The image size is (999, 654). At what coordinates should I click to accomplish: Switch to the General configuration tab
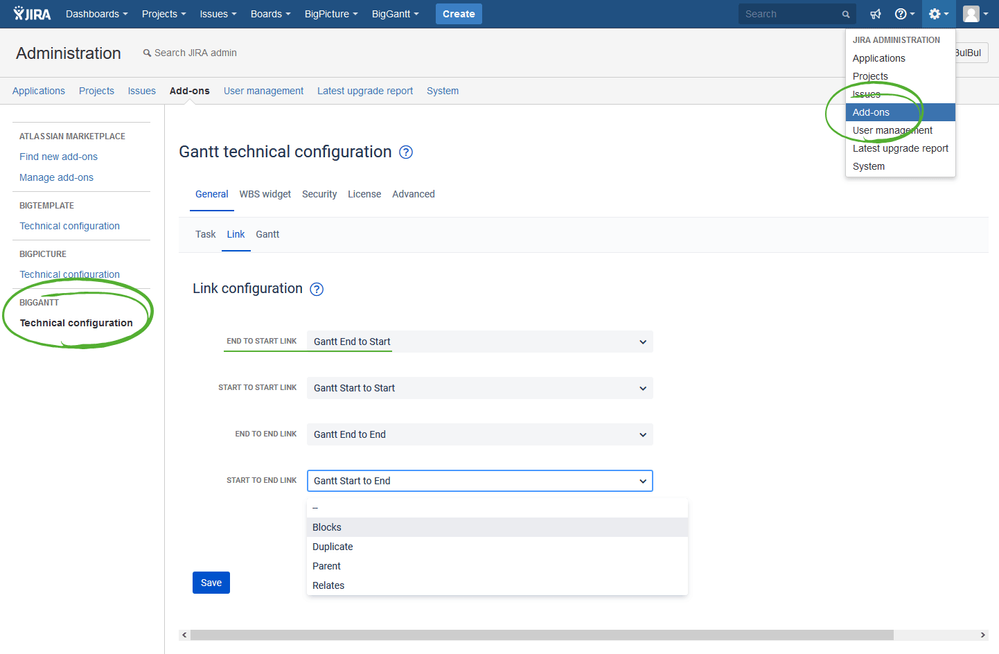coord(212,194)
